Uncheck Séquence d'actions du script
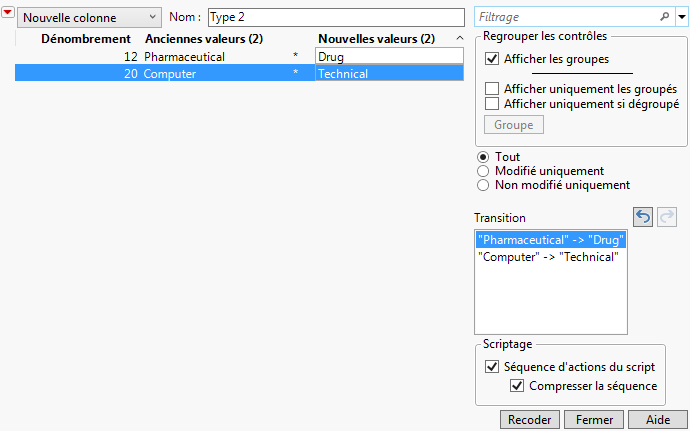 (x=492, y=367)
